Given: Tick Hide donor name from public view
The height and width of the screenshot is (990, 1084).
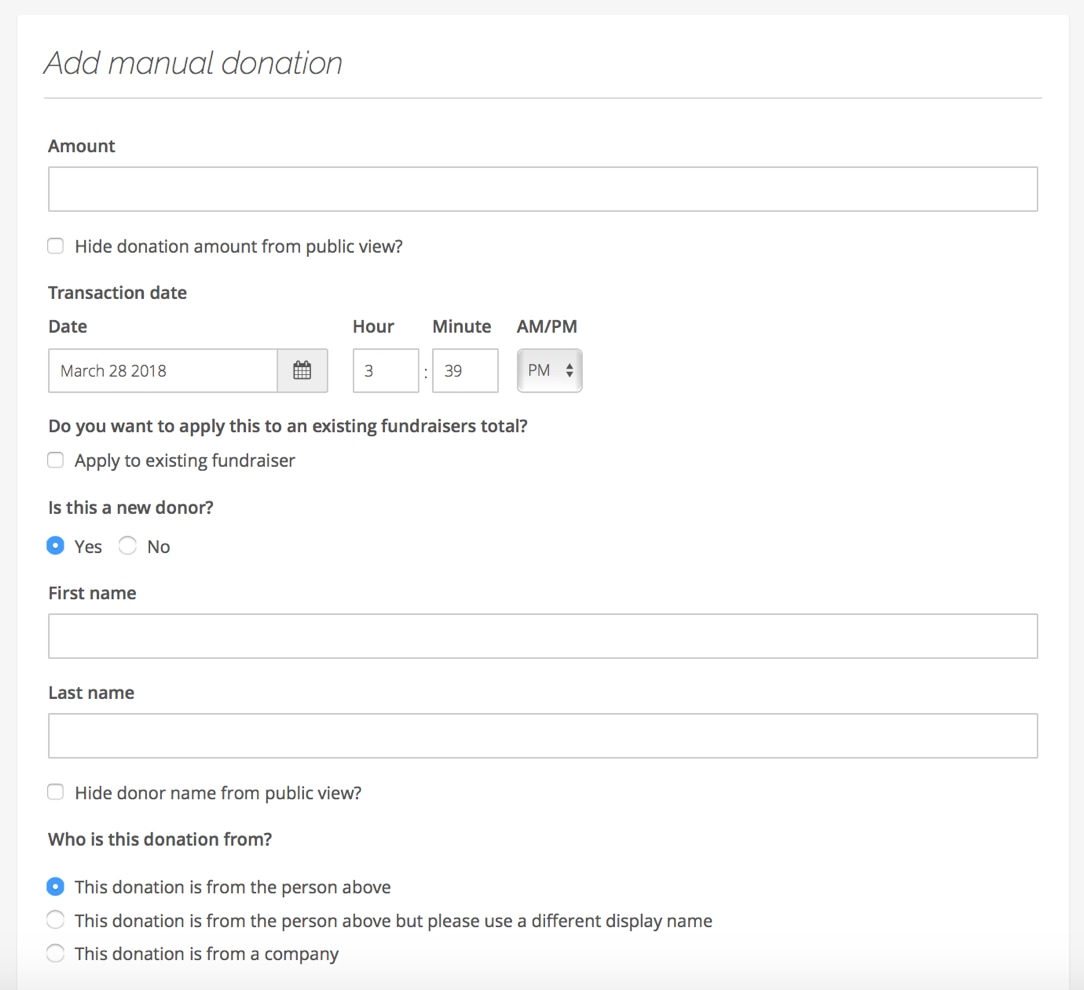Looking at the screenshot, I should [x=56, y=793].
